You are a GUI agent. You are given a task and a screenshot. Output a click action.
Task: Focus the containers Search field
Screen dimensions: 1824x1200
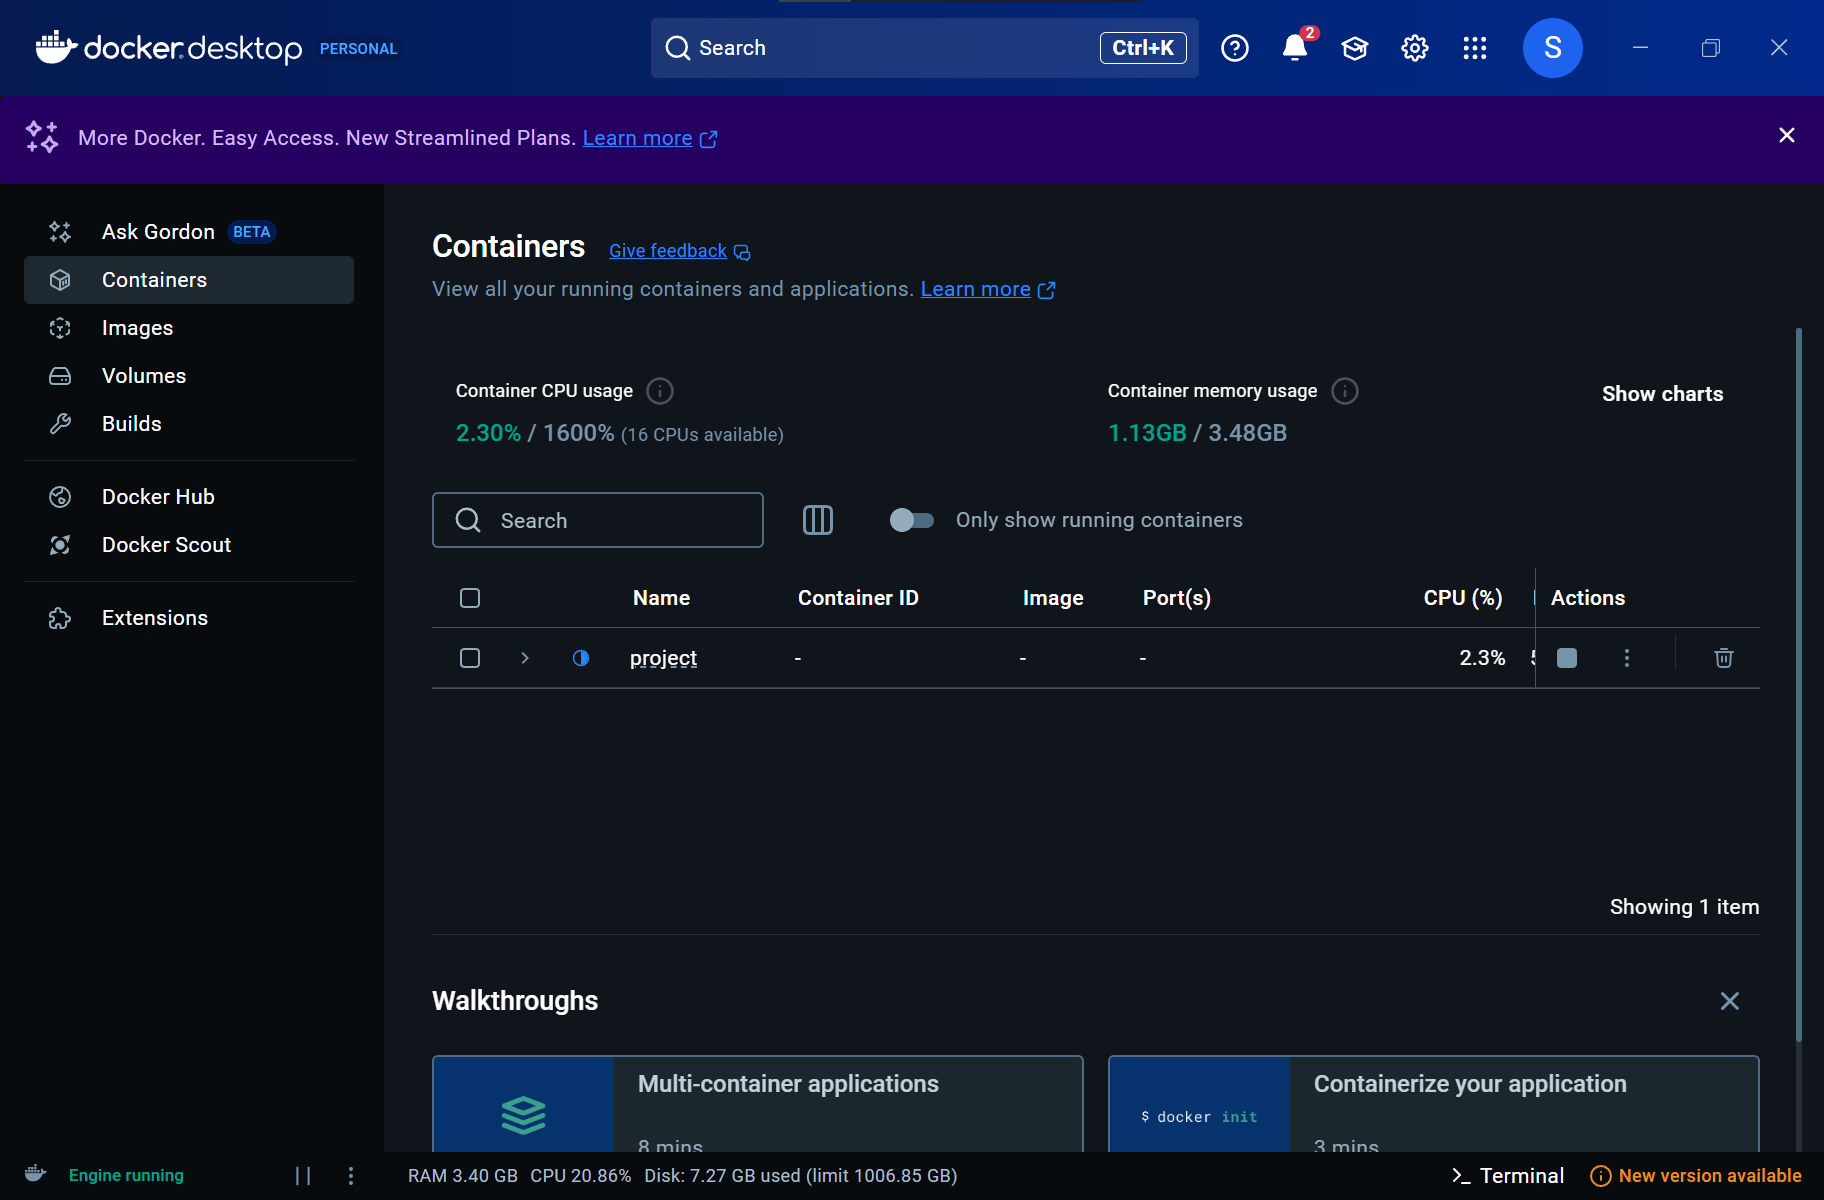(598, 520)
